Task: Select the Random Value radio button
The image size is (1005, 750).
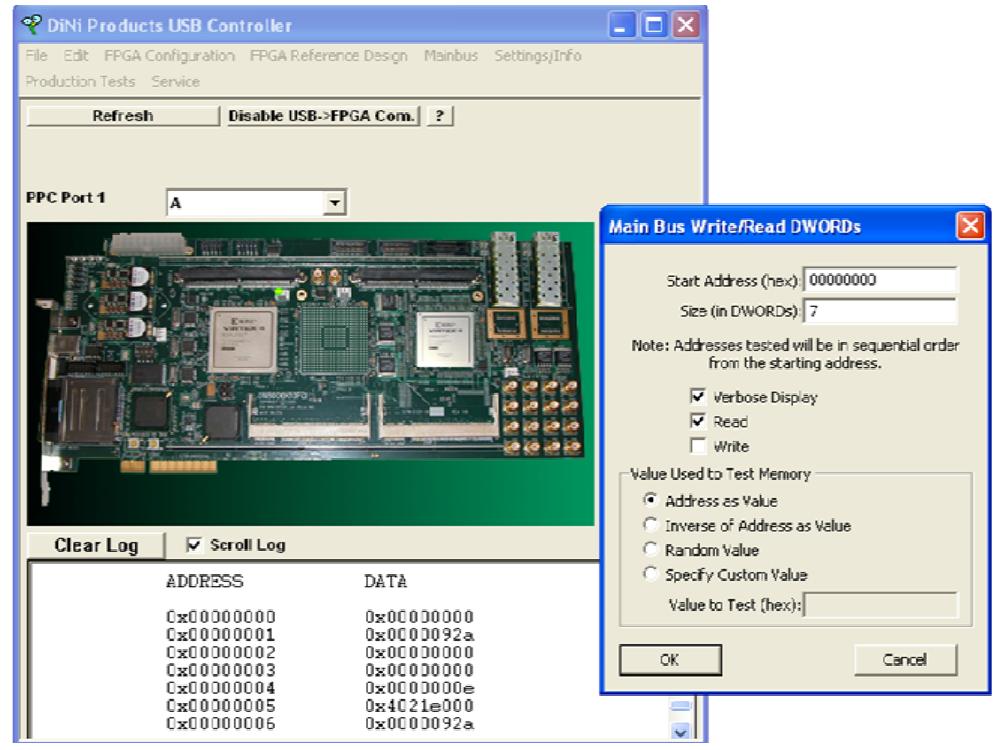Action: point(651,549)
